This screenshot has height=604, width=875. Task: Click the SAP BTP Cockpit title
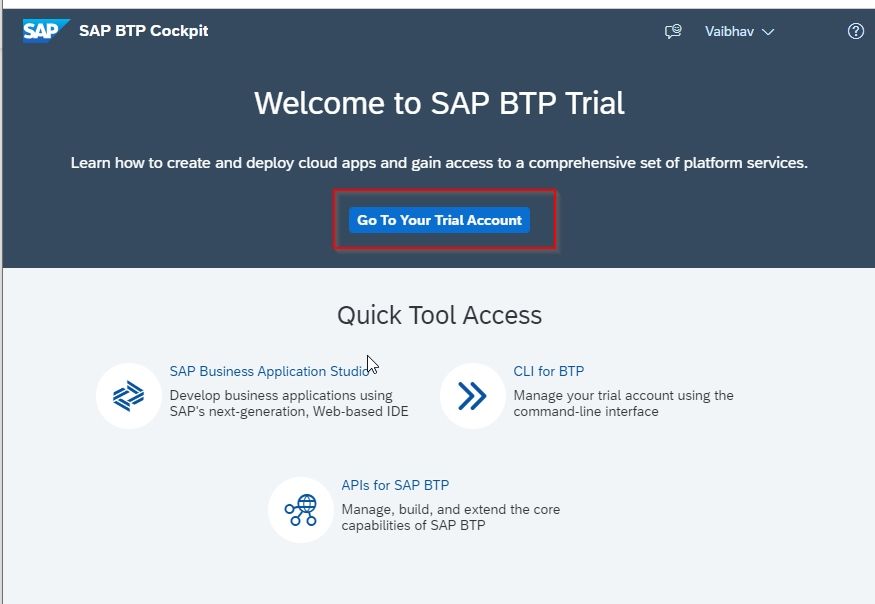tap(143, 31)
